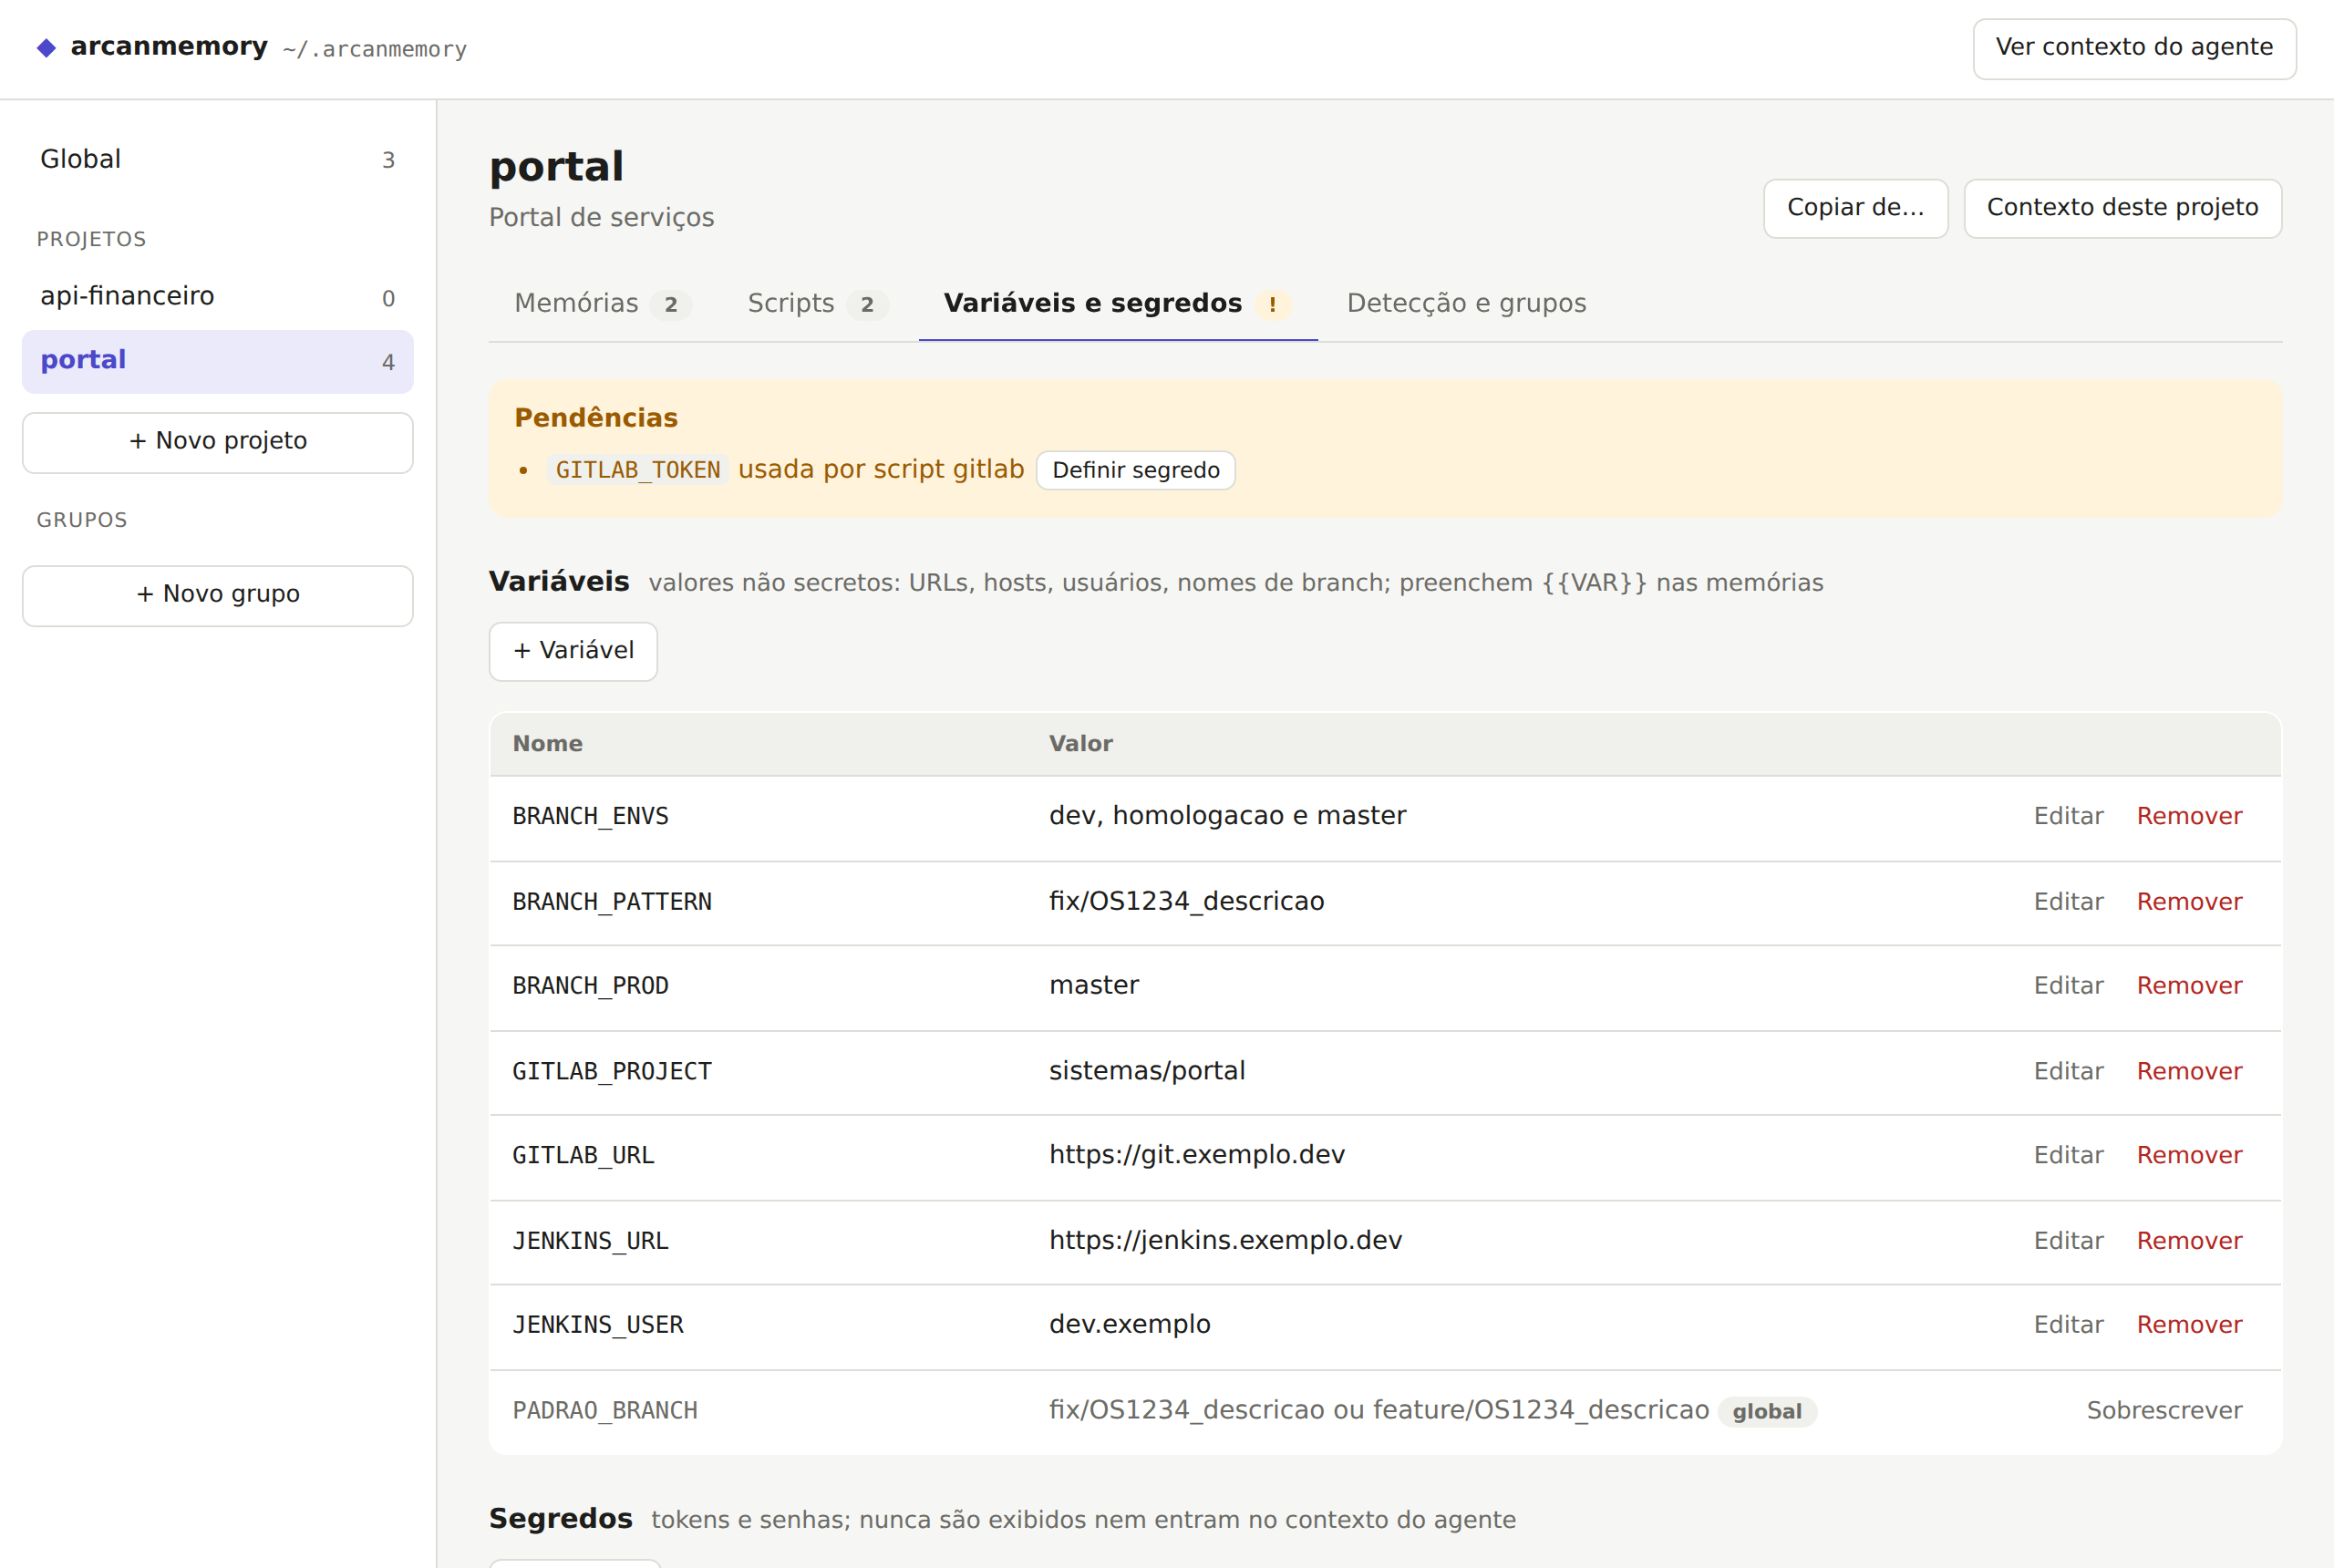Edit the GITLAB_PROJECT variable
This screenshot has width=2334, height=1568.
[x=2068, y=1072]
